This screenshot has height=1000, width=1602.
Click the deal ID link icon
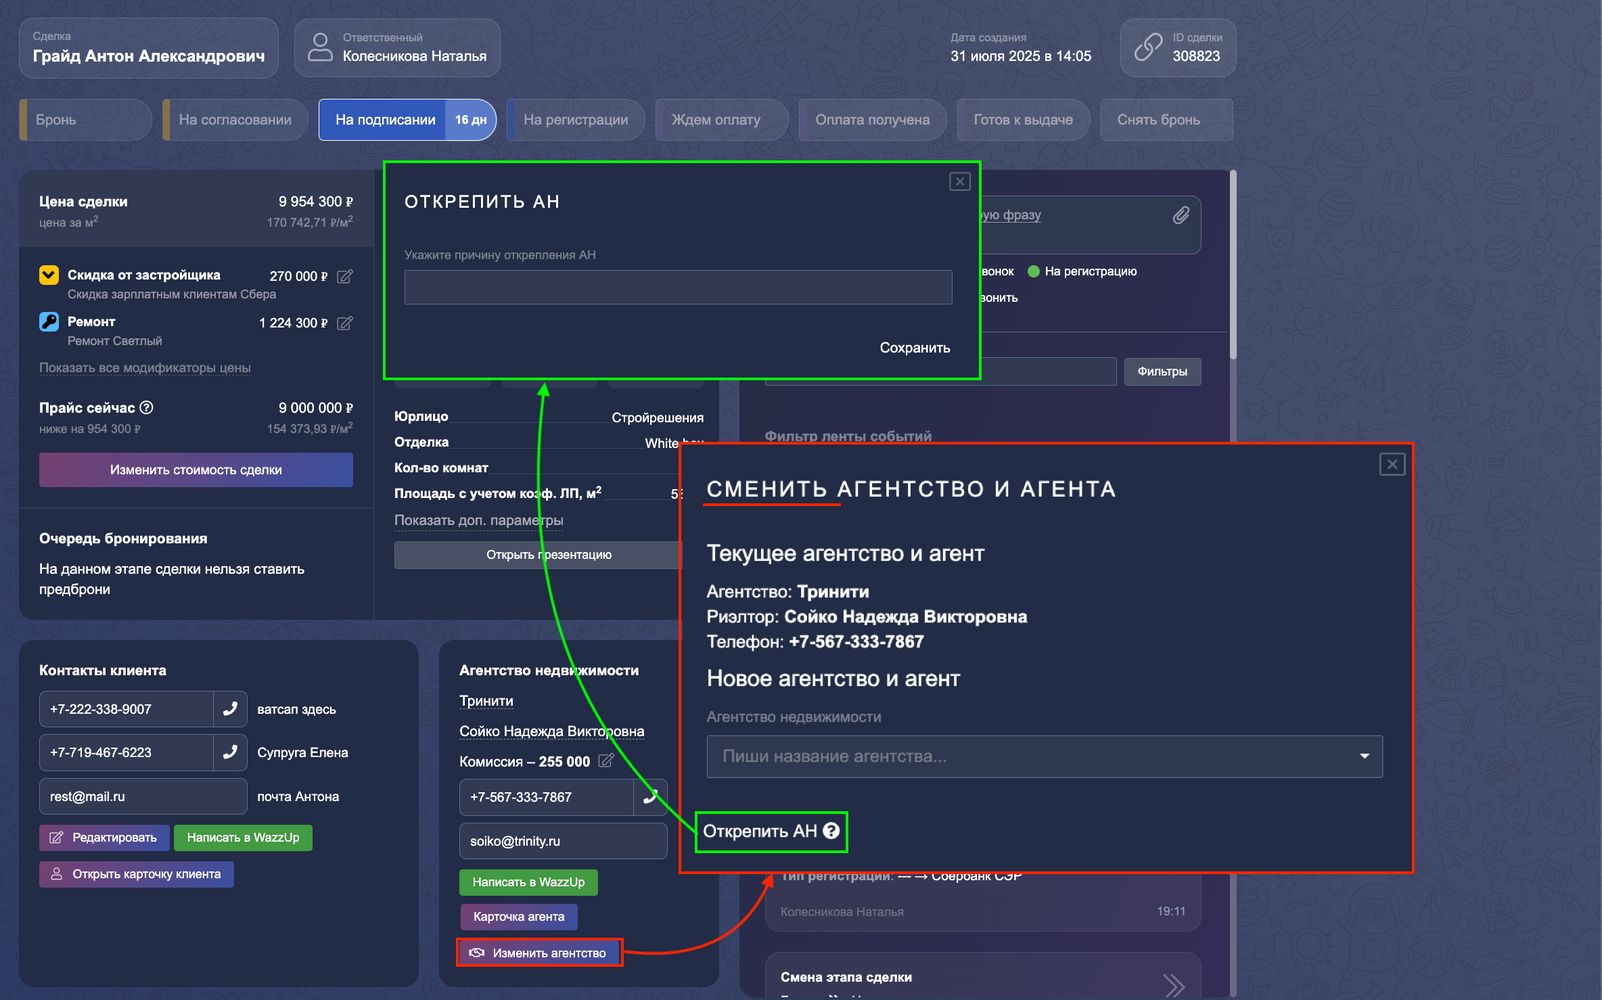[1147, 48]
